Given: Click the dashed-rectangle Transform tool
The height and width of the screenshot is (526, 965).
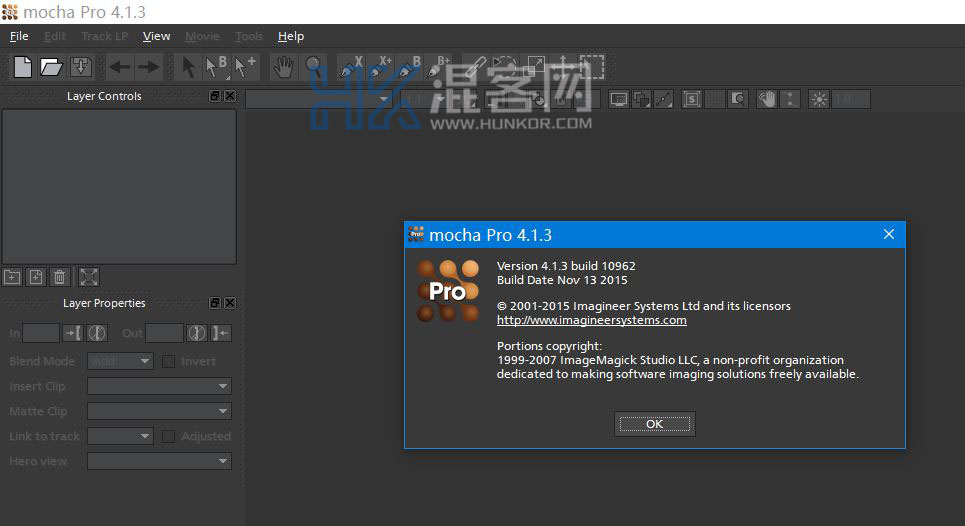Looking at the screenshot, I should [x=592, y=66].
